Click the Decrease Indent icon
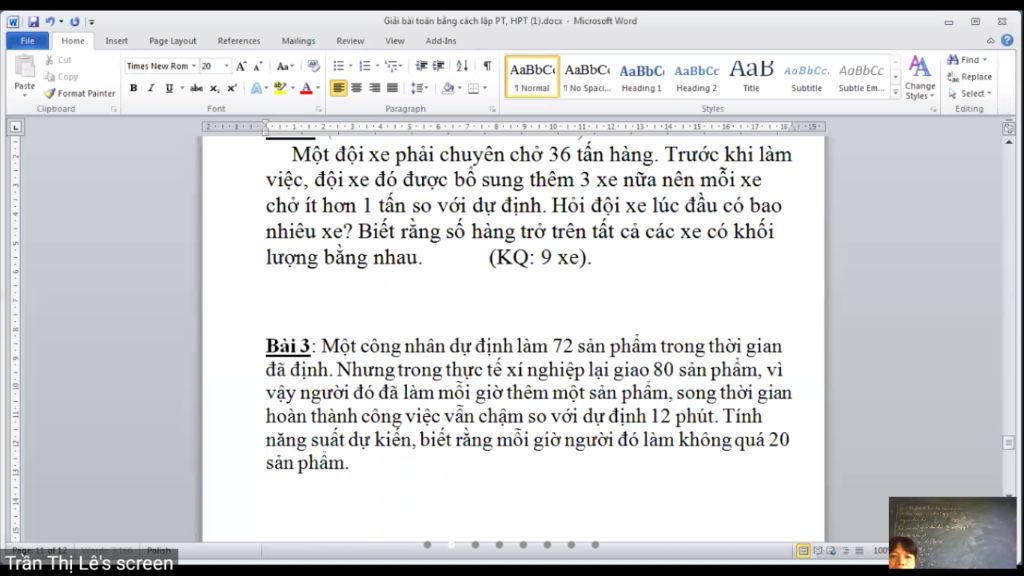Screen dimensions: 1024x576 pos(421,66)
